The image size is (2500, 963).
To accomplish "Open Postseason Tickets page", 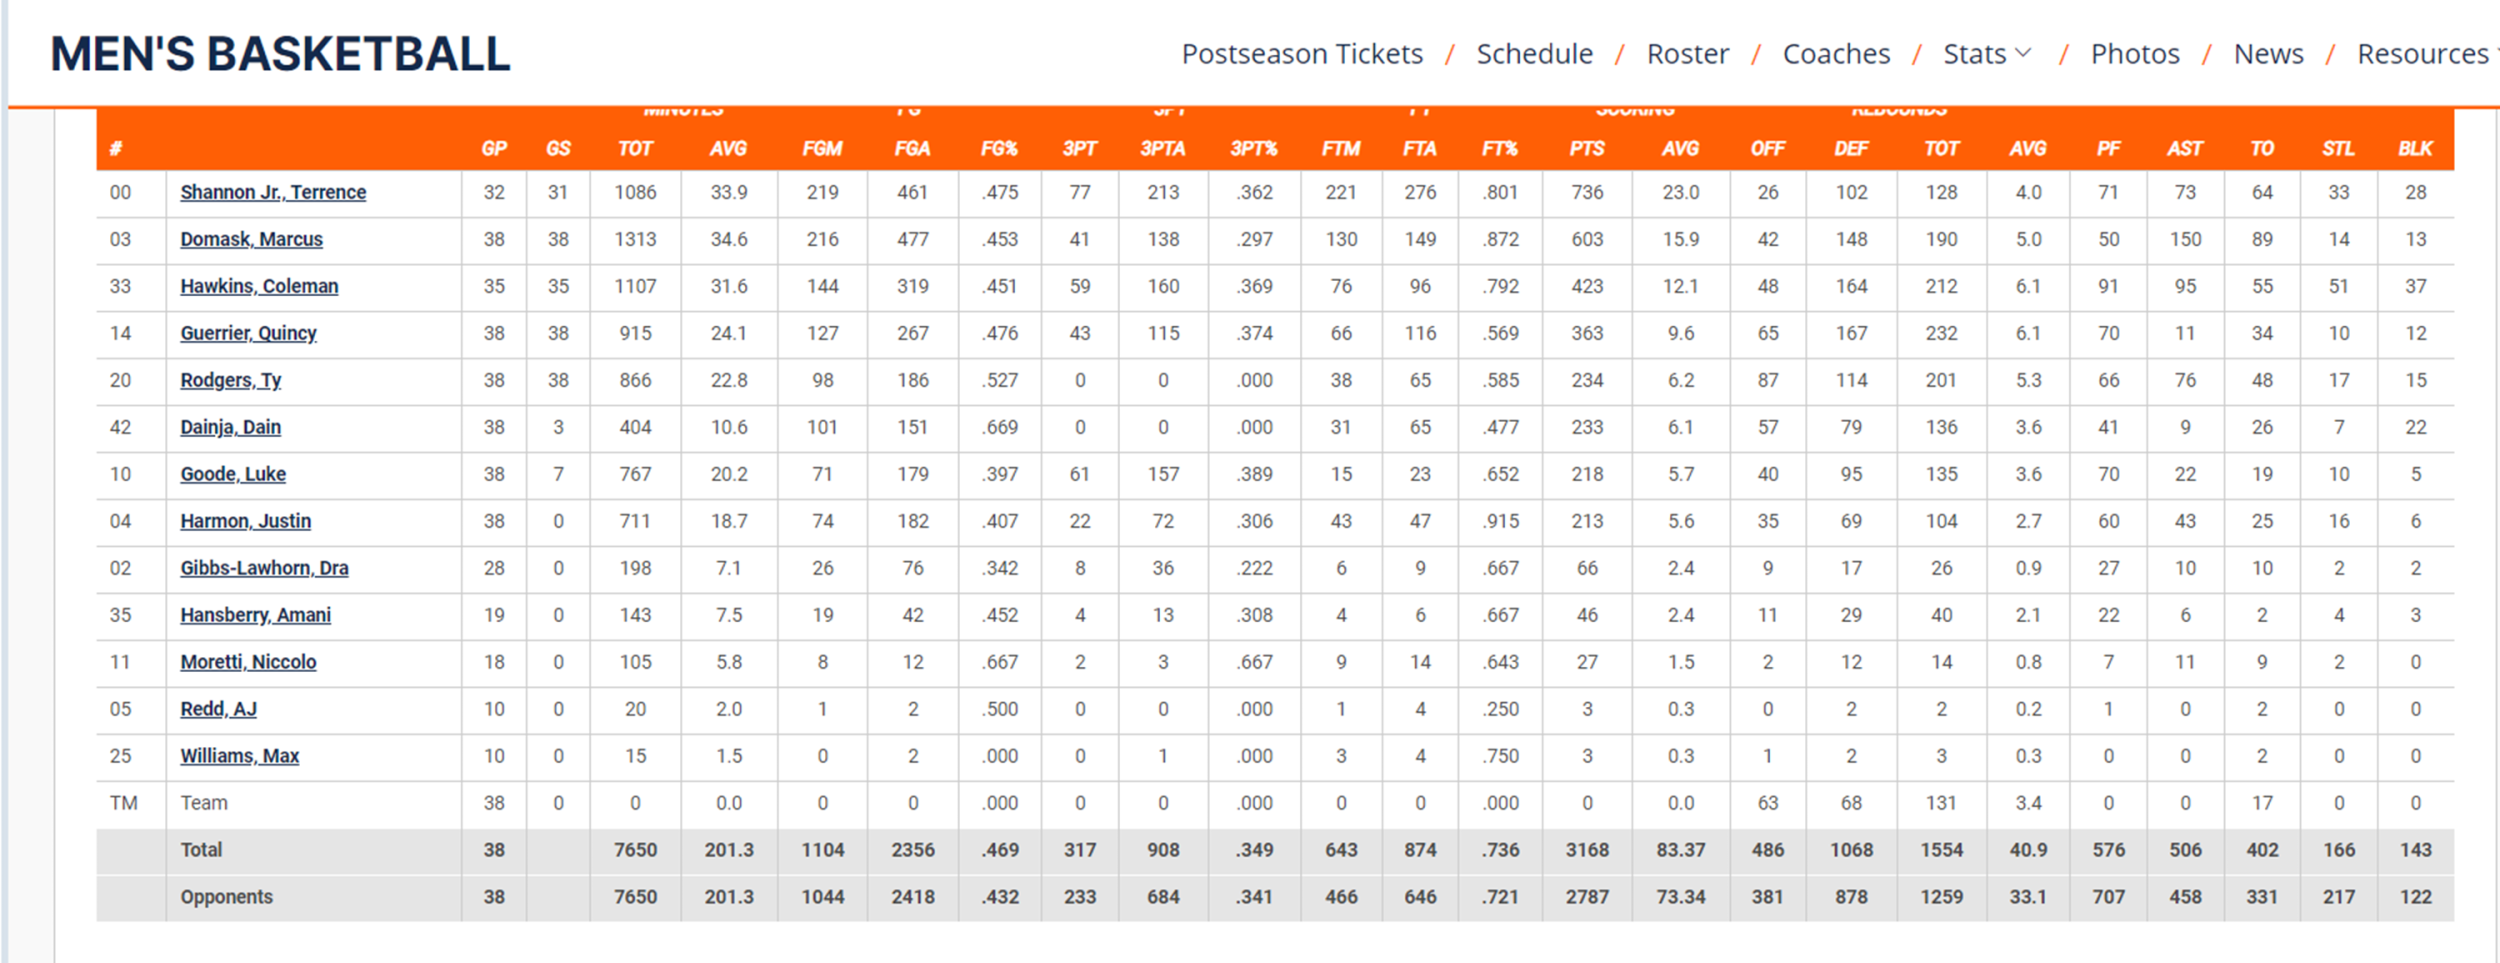I will tap(1302, 54).
